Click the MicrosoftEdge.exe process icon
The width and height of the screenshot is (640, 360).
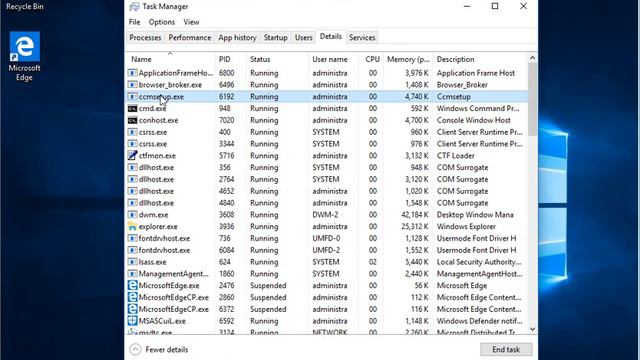coord(132,286)
